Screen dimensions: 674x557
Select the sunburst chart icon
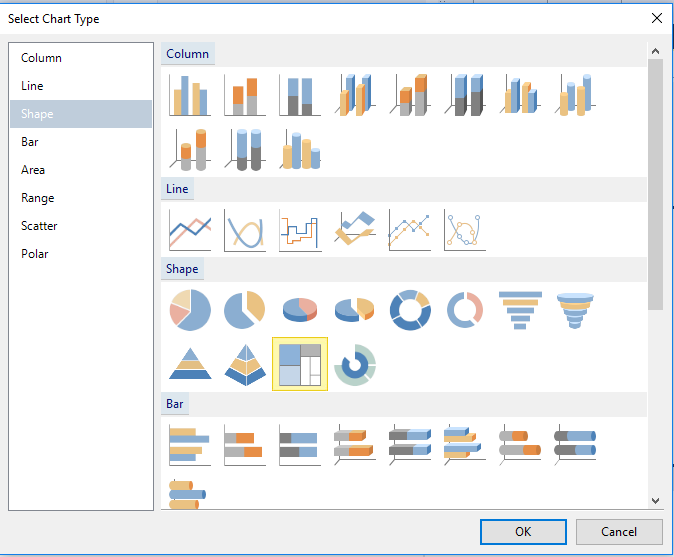tap(354, 365)
